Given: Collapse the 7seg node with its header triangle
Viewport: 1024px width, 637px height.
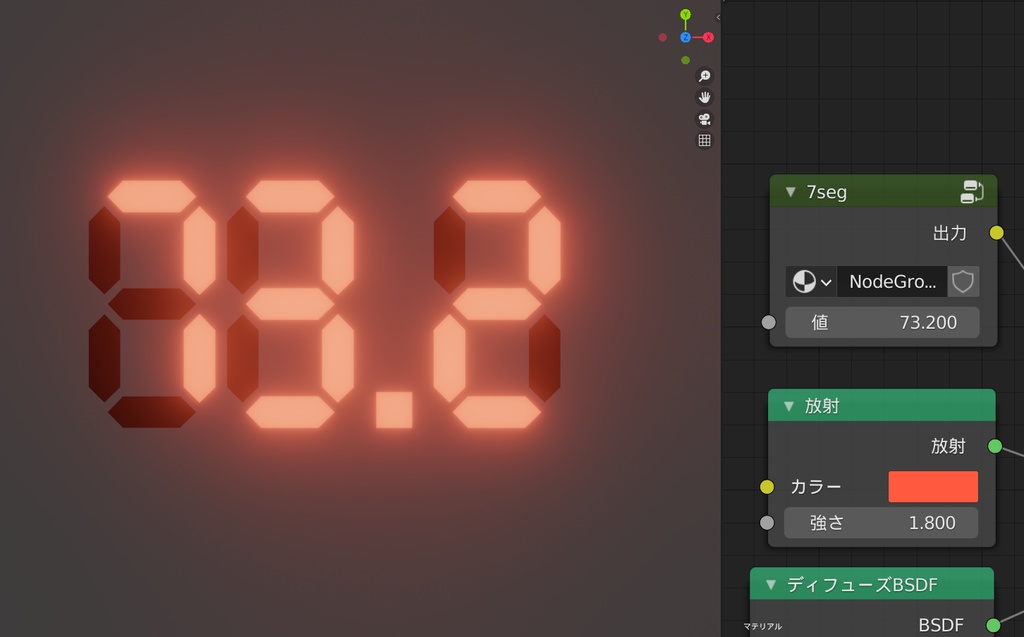Looking at the screenshot, I should point(790,191).
